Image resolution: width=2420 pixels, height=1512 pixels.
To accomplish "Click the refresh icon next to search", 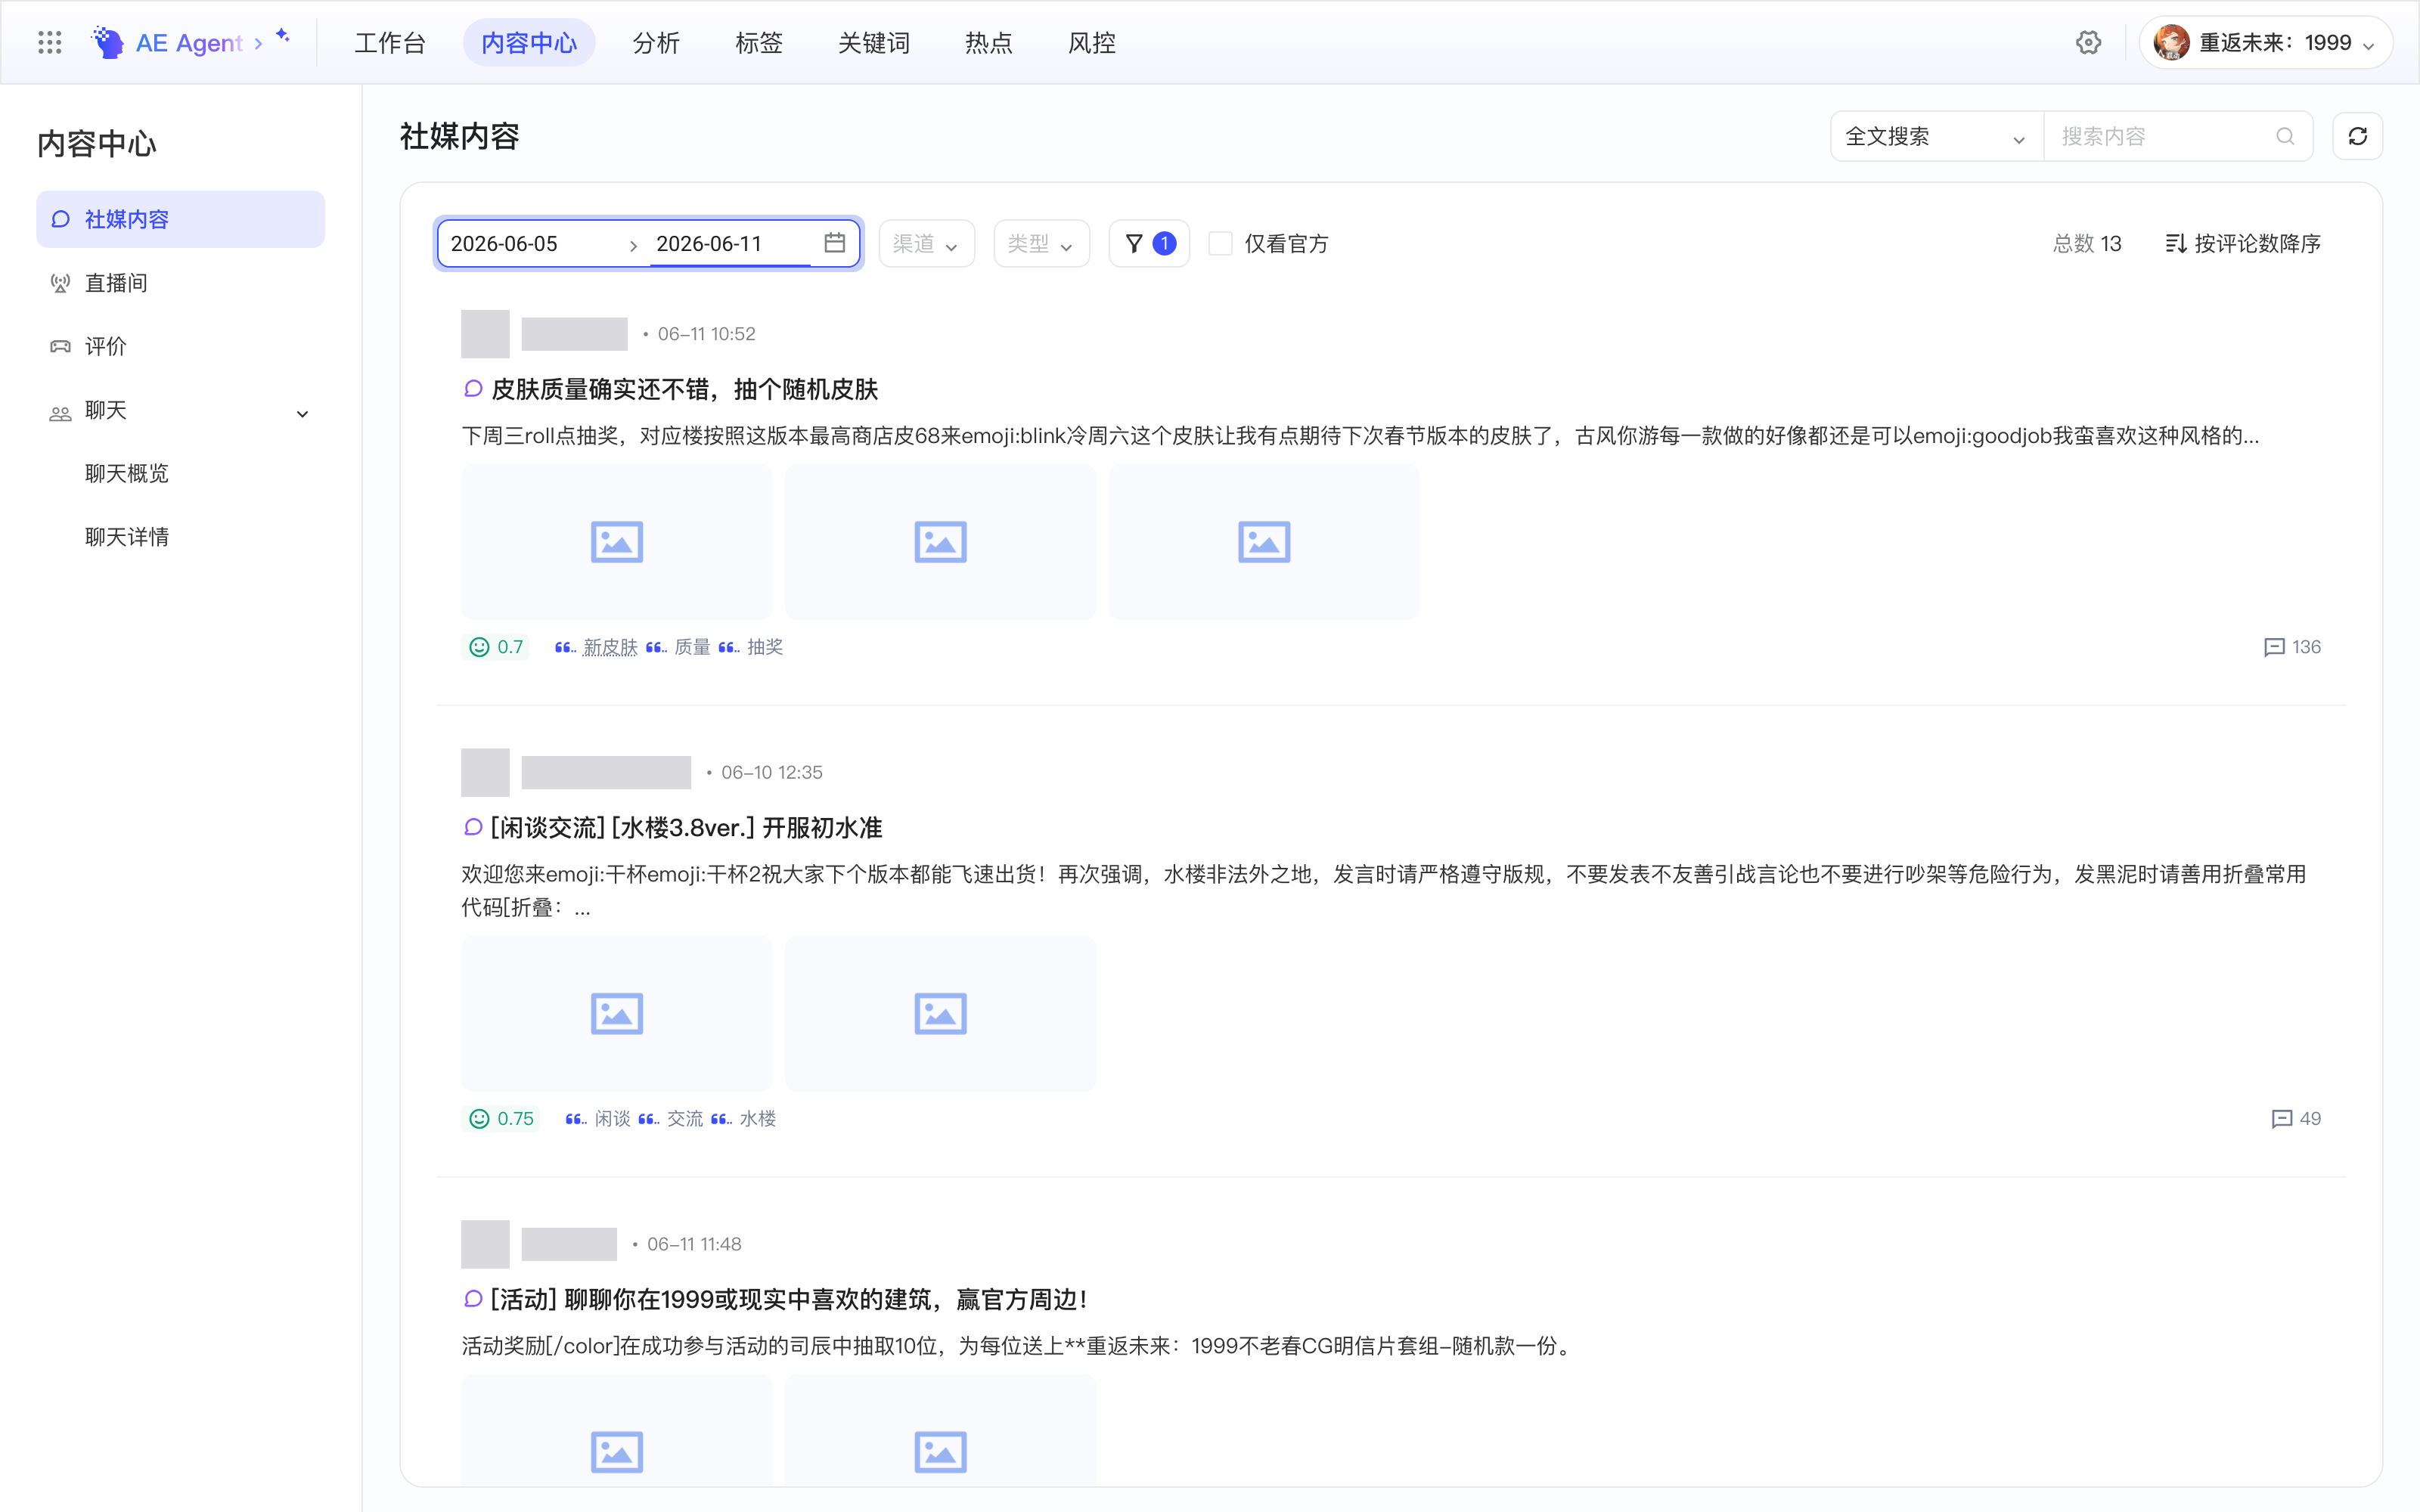I will point(2357,136).
